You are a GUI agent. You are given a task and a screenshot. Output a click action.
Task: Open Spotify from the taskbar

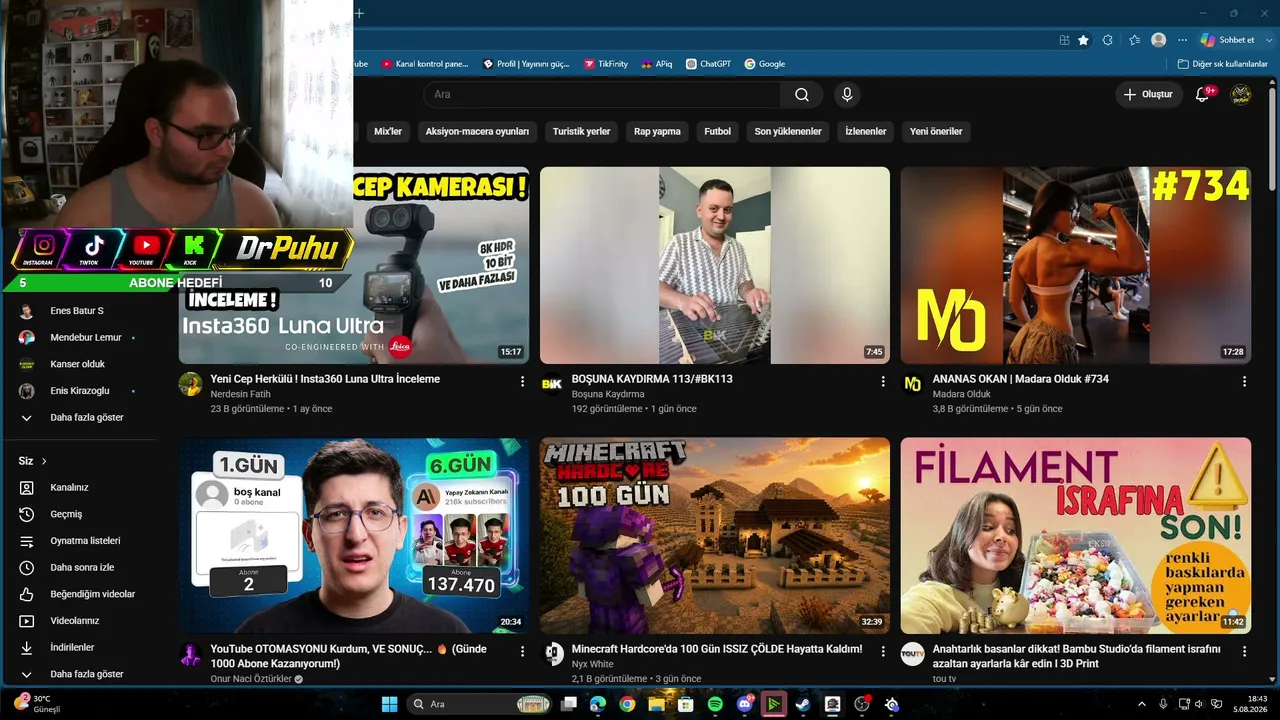[x=715, y=704]
